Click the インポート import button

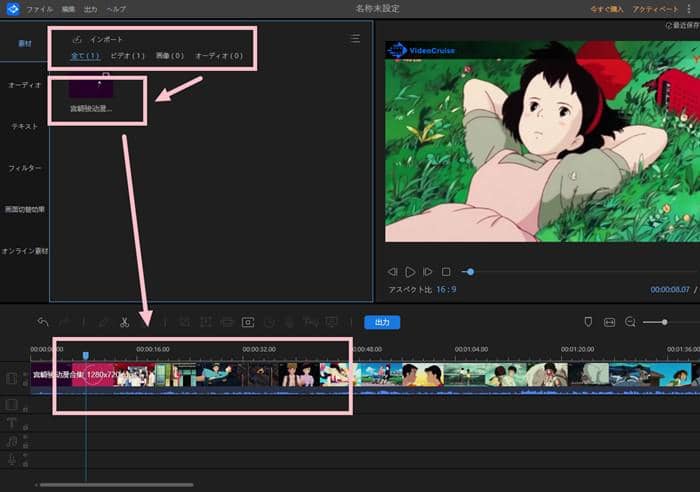[106, 39]
